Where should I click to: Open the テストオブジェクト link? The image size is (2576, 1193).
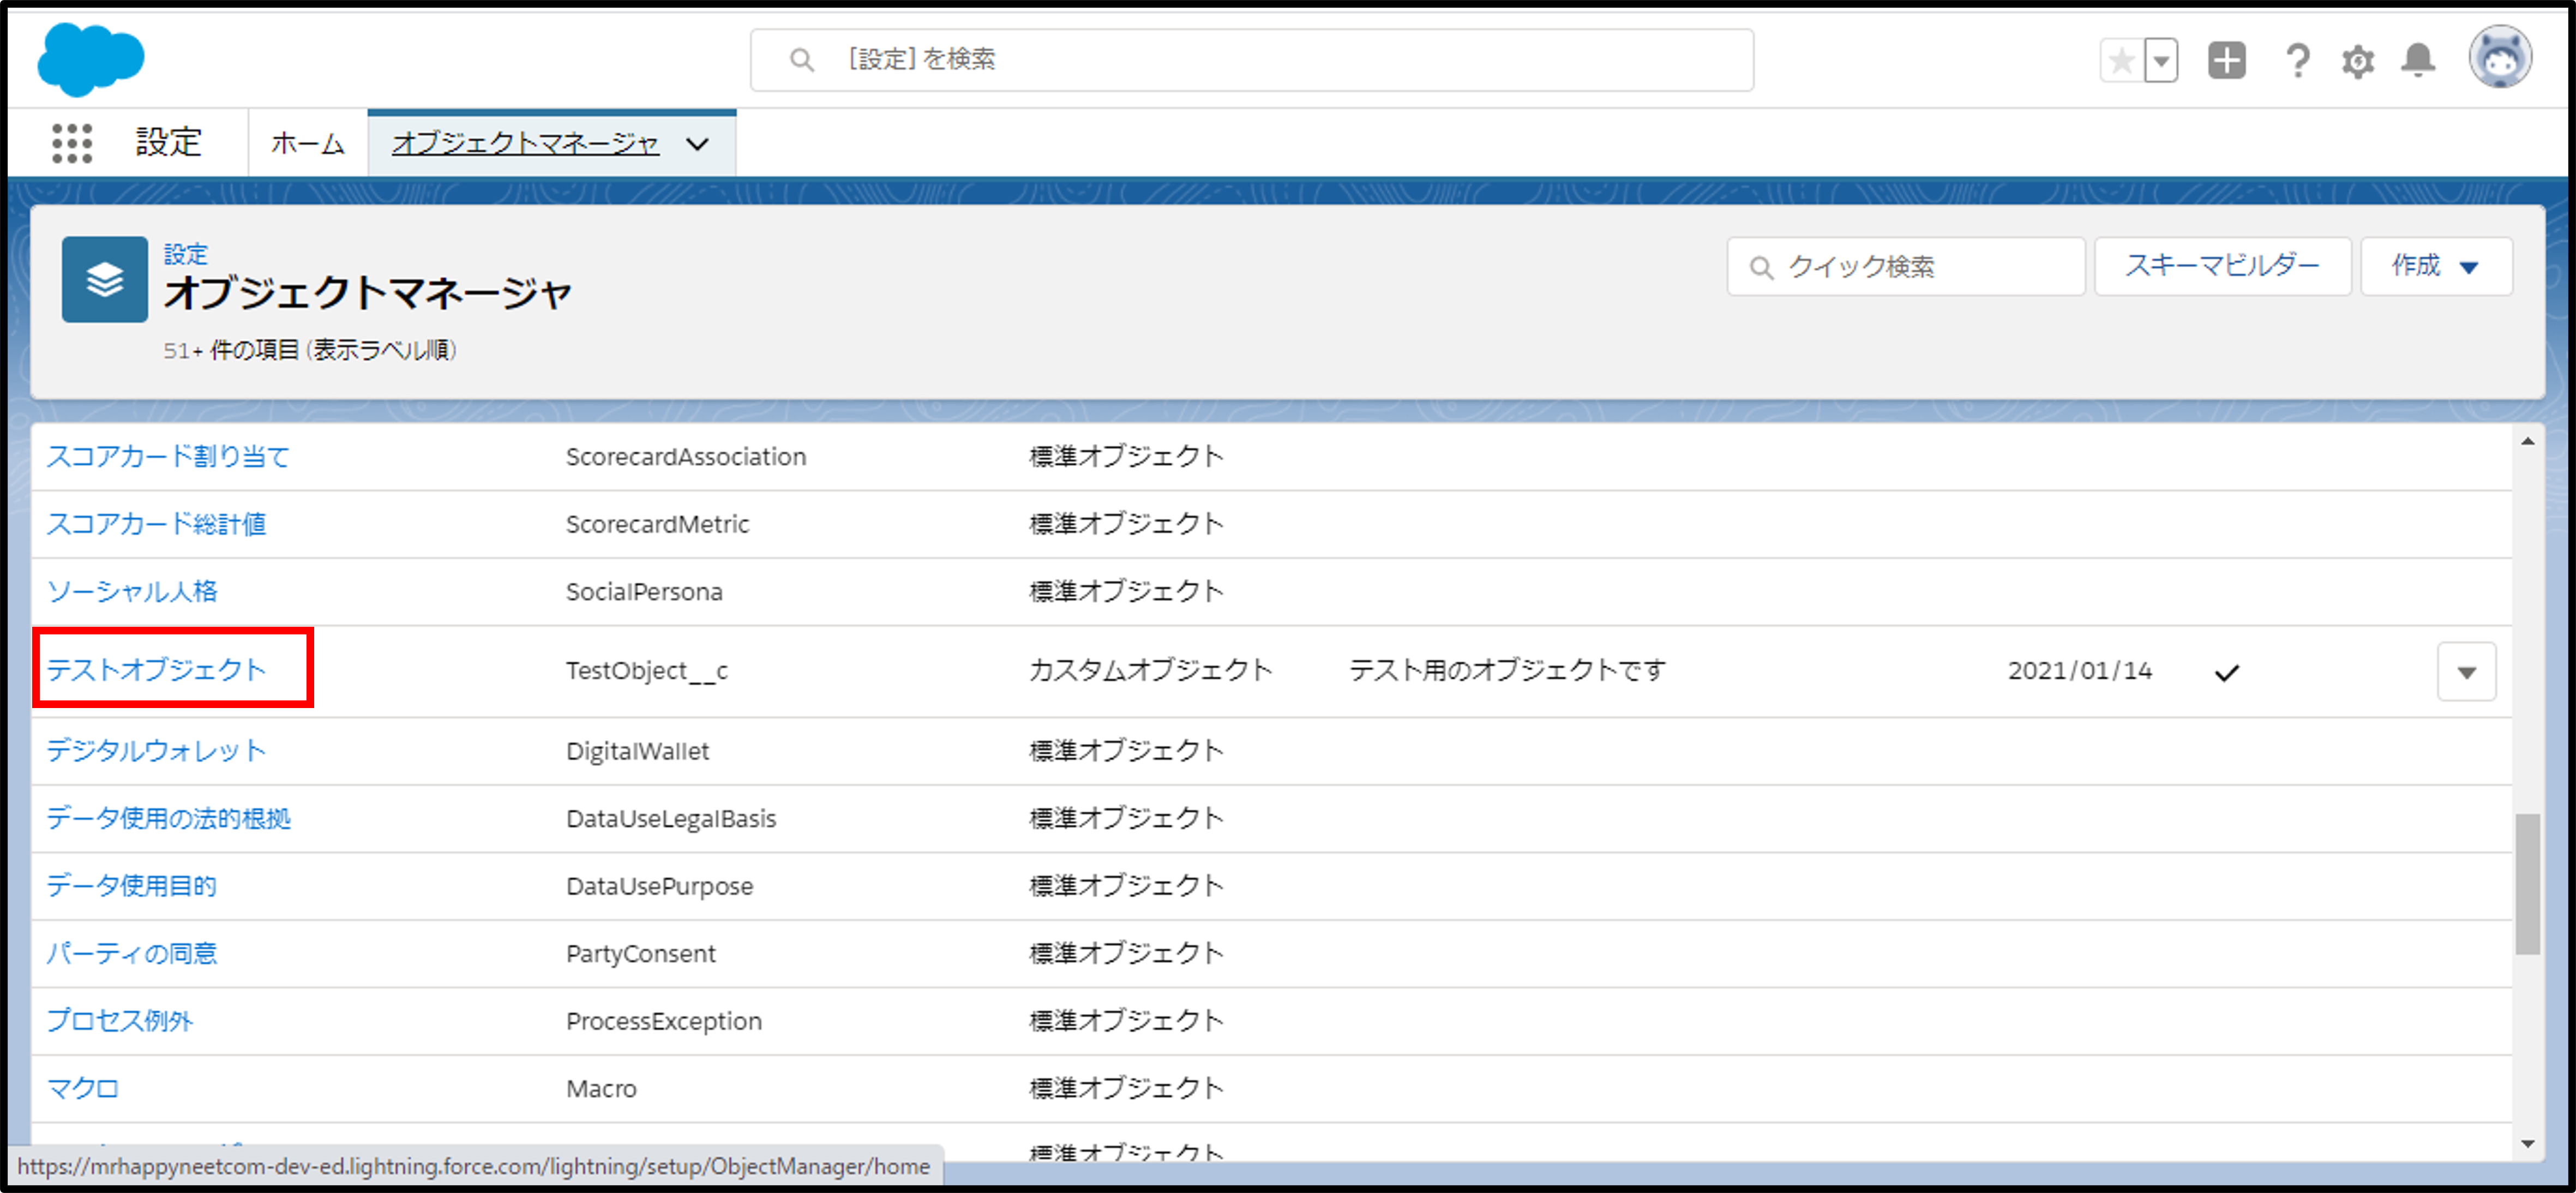(156, 670)
